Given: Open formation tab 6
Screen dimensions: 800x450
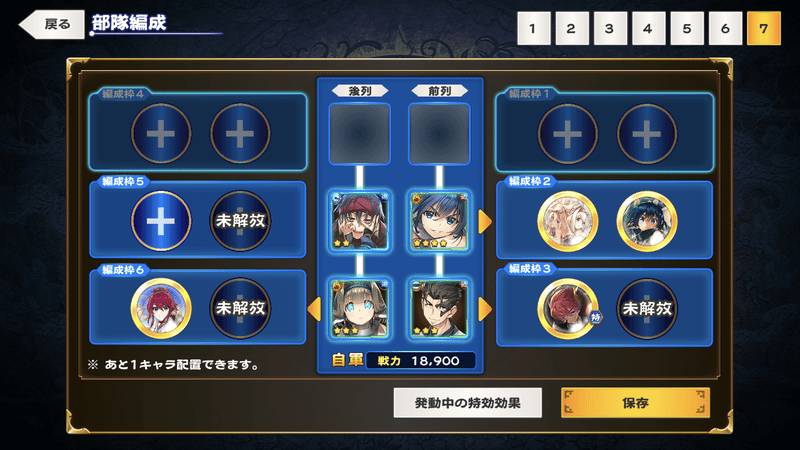Looking at the screenshot, I should (725, 29).
